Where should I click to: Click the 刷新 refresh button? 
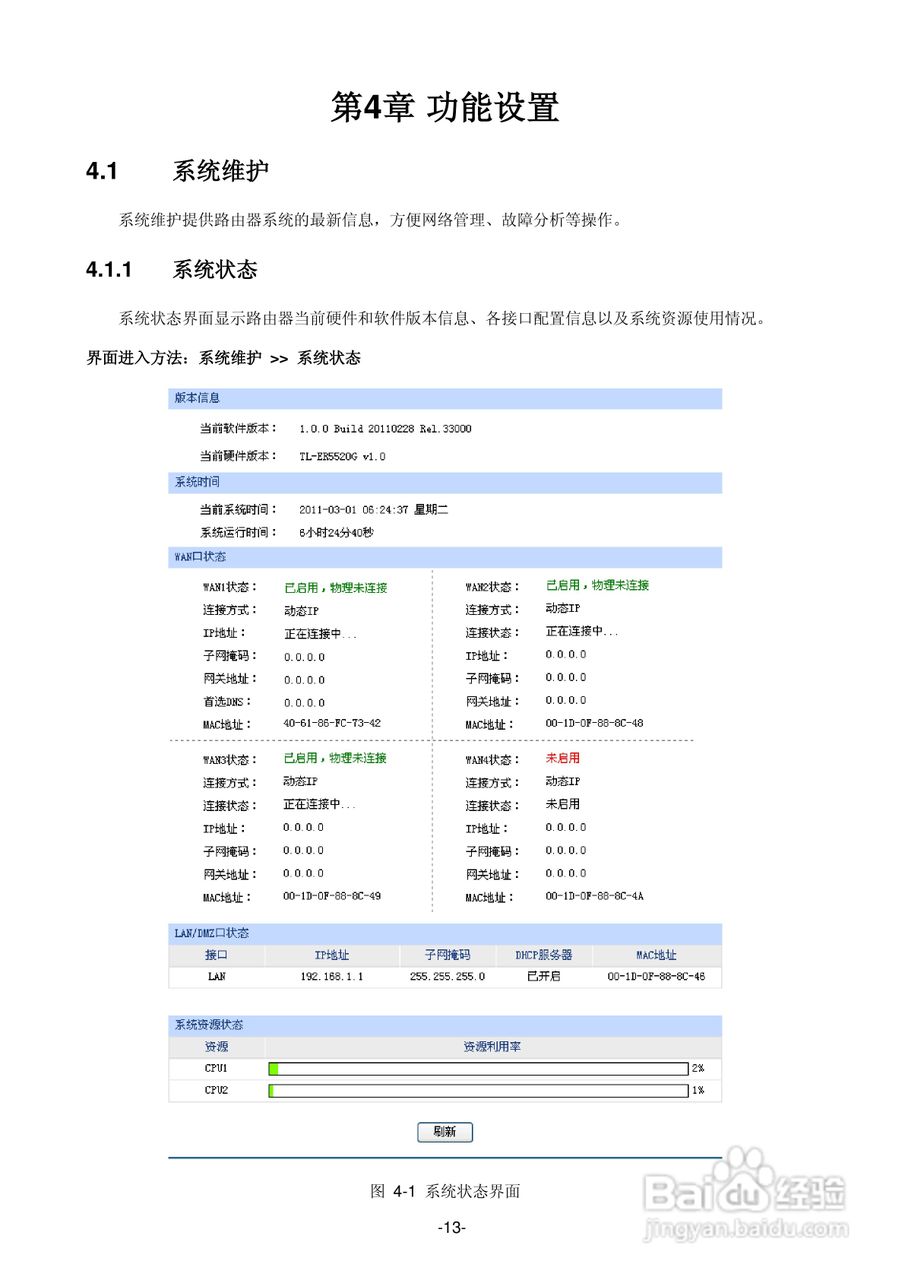[x=444, y=1132]
